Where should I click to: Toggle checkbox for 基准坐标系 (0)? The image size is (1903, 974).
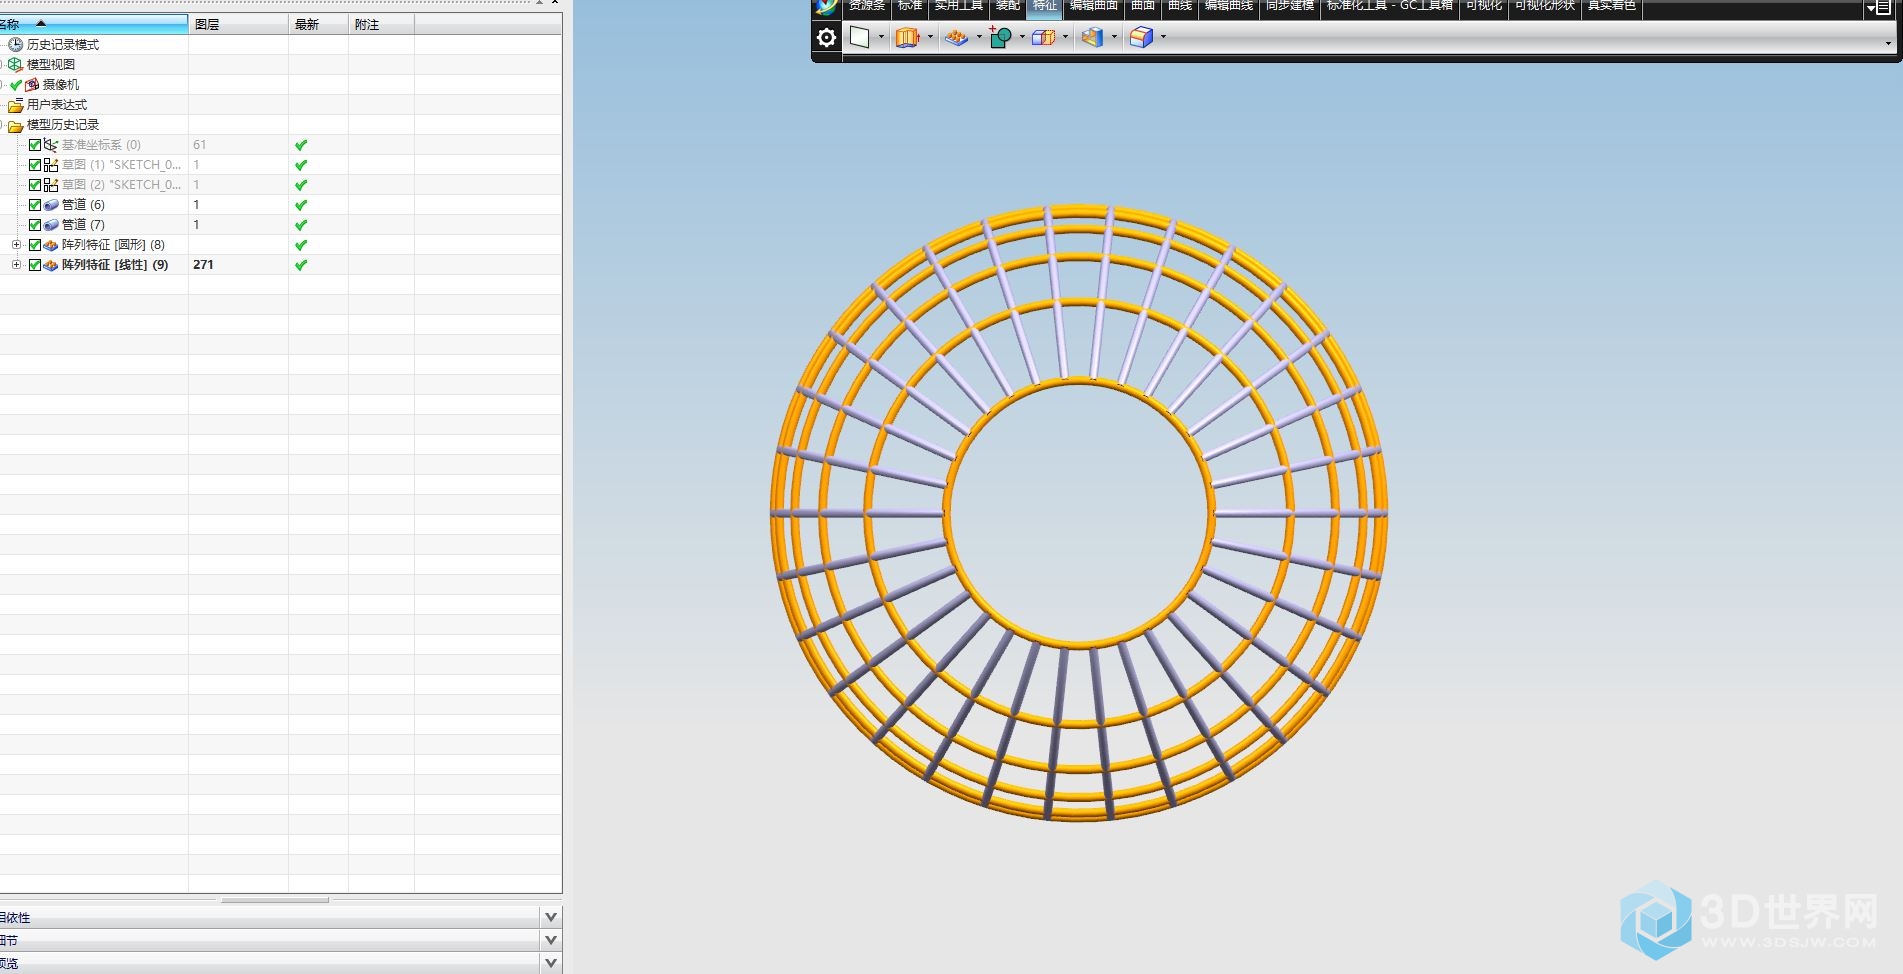click(x=35, y=145)
